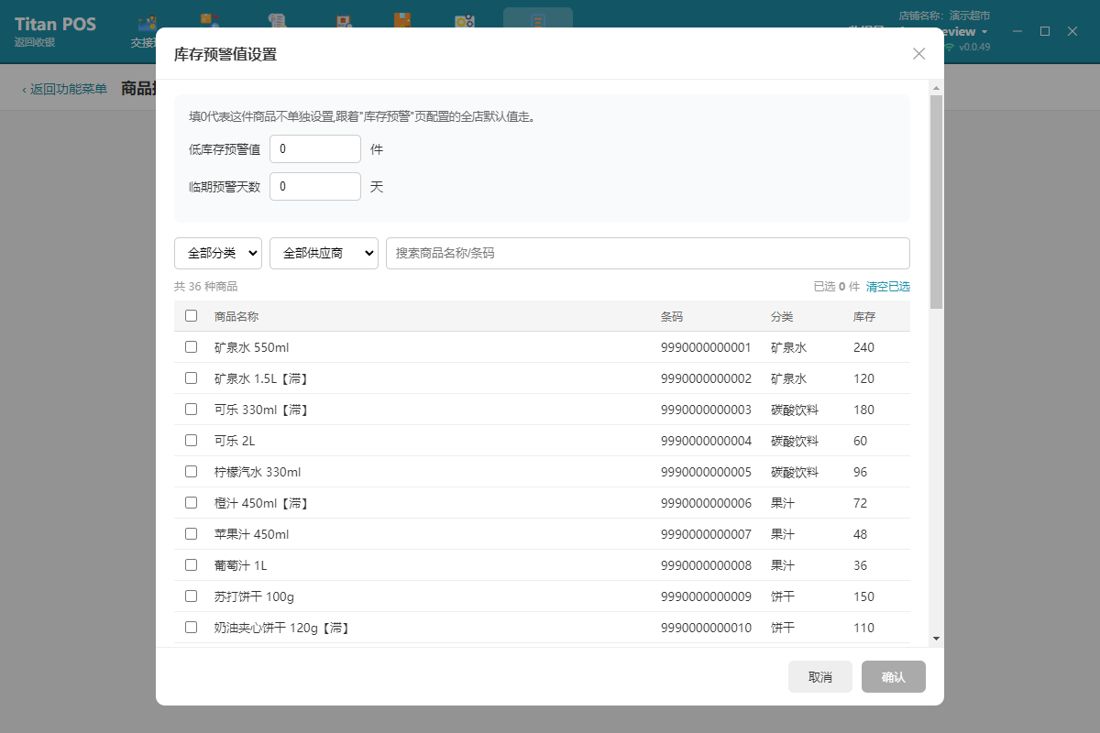Click the dialog scrollbar up arrow

click(x=936, y=88)
